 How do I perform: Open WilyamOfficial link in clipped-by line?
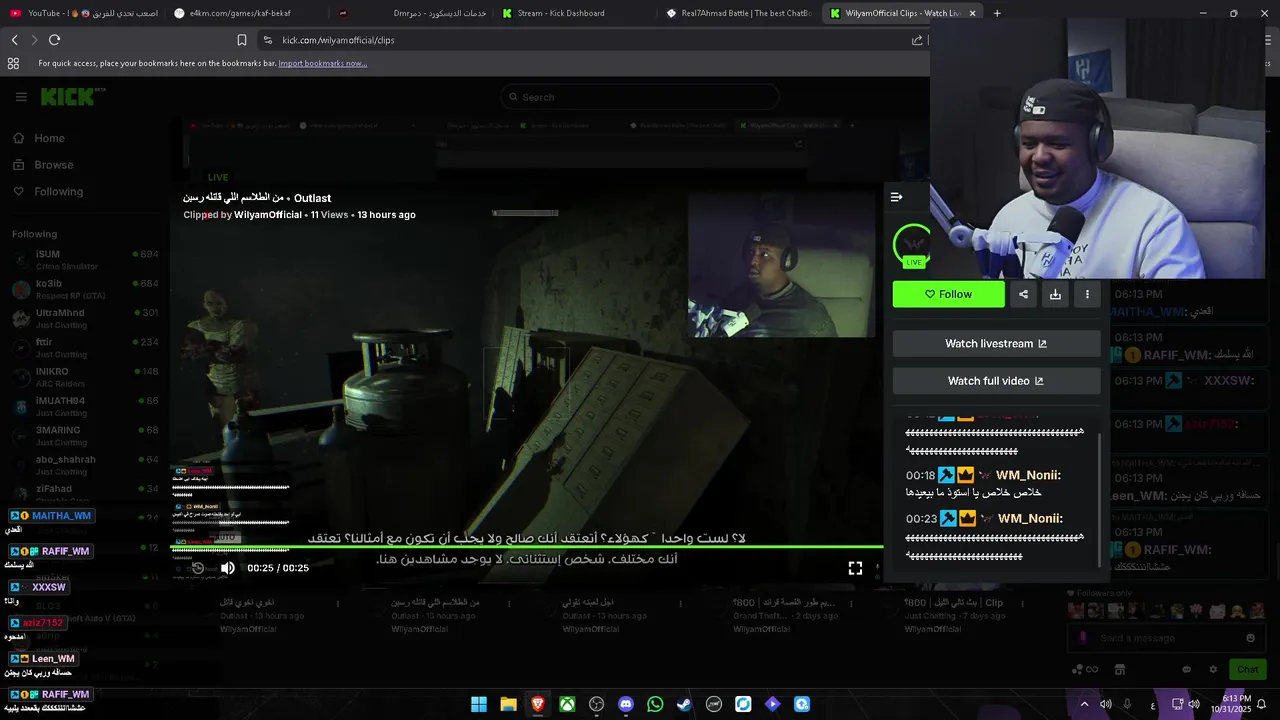(268, 215)
